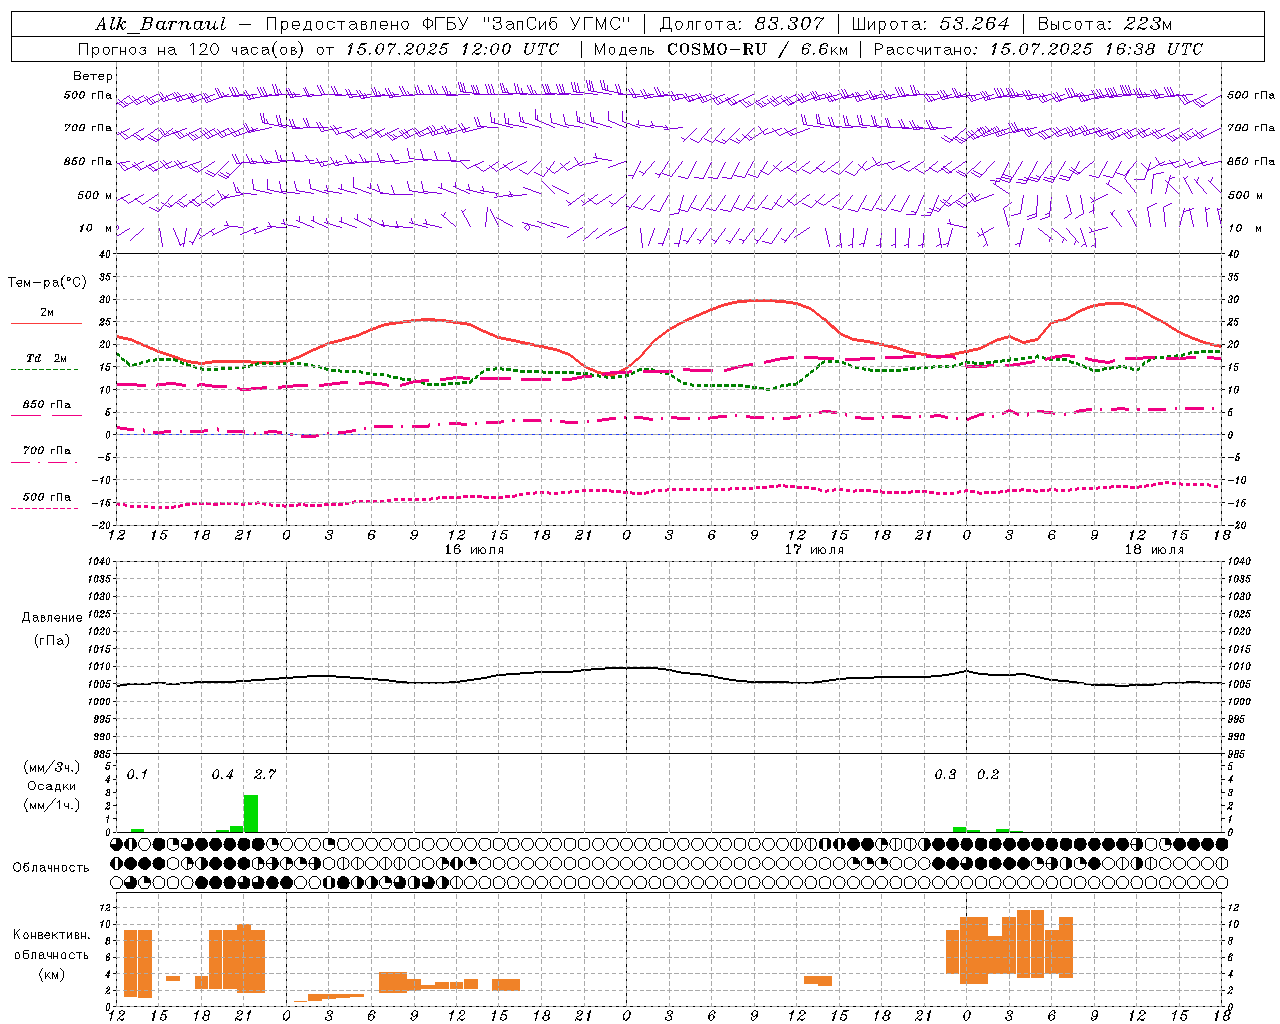
Task: Click the 'Облачность' cloud cover label
Action: [51, 868]
